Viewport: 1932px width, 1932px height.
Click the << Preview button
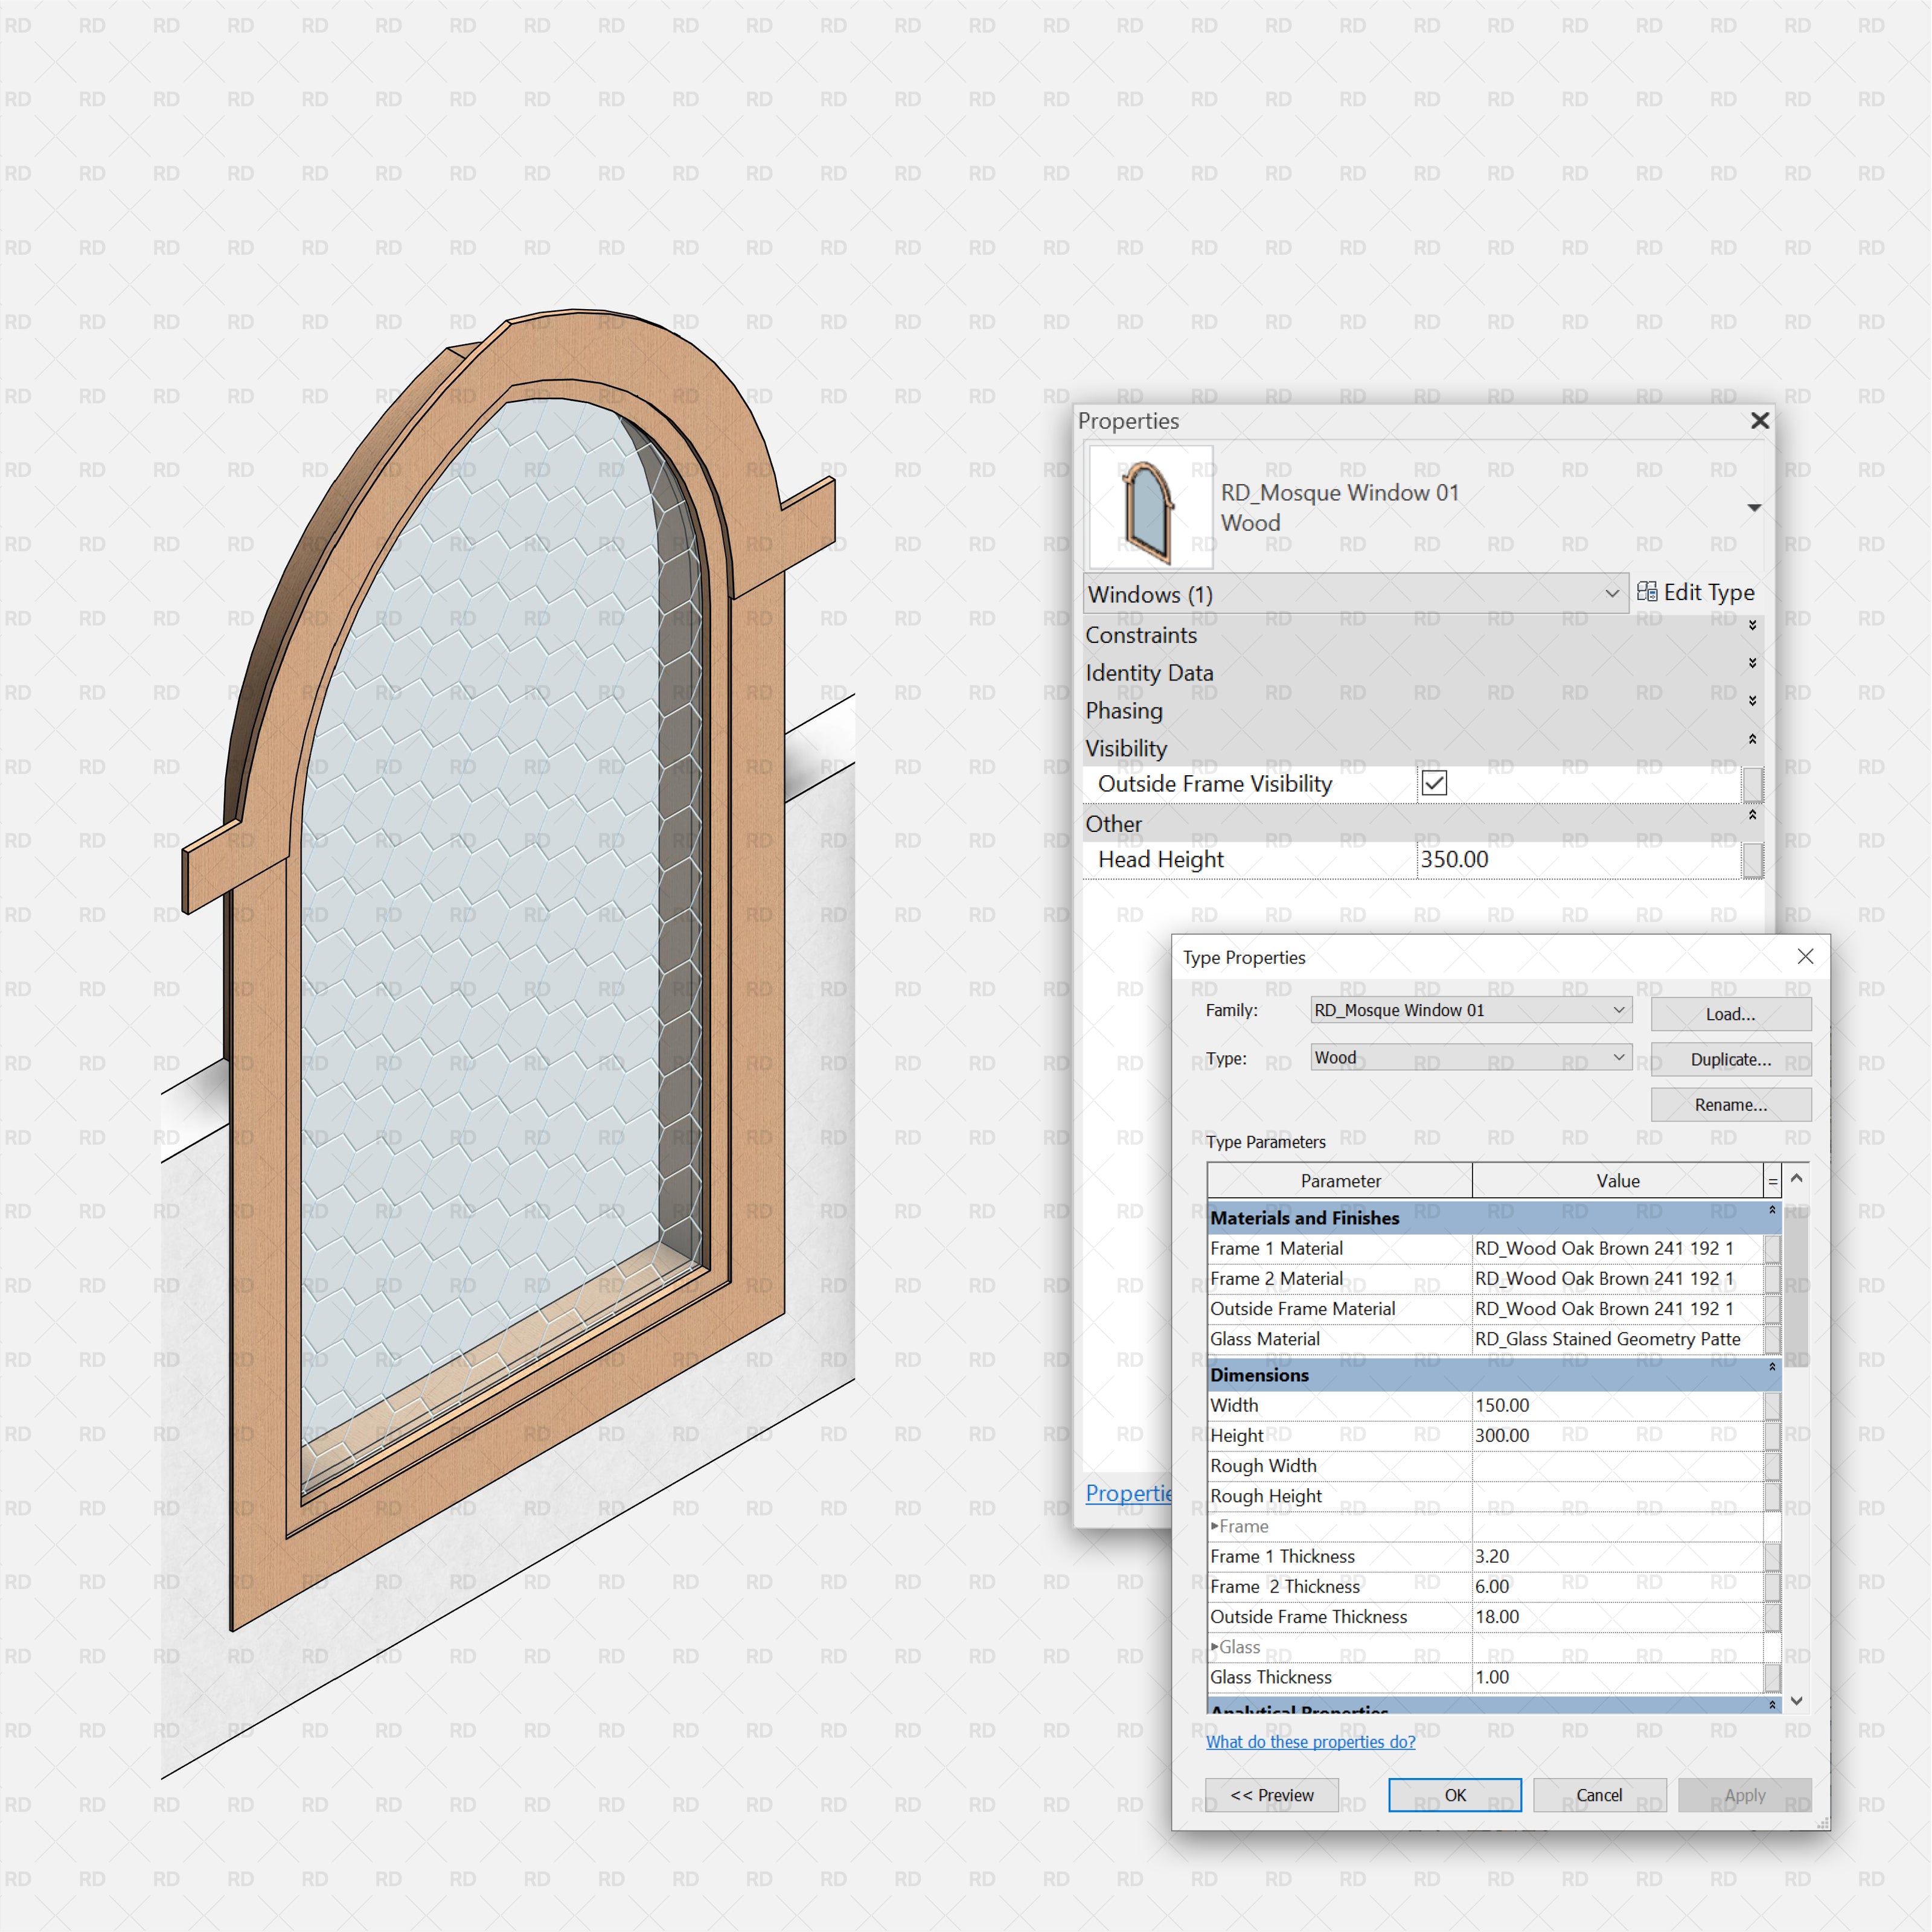[1270, 1795]
